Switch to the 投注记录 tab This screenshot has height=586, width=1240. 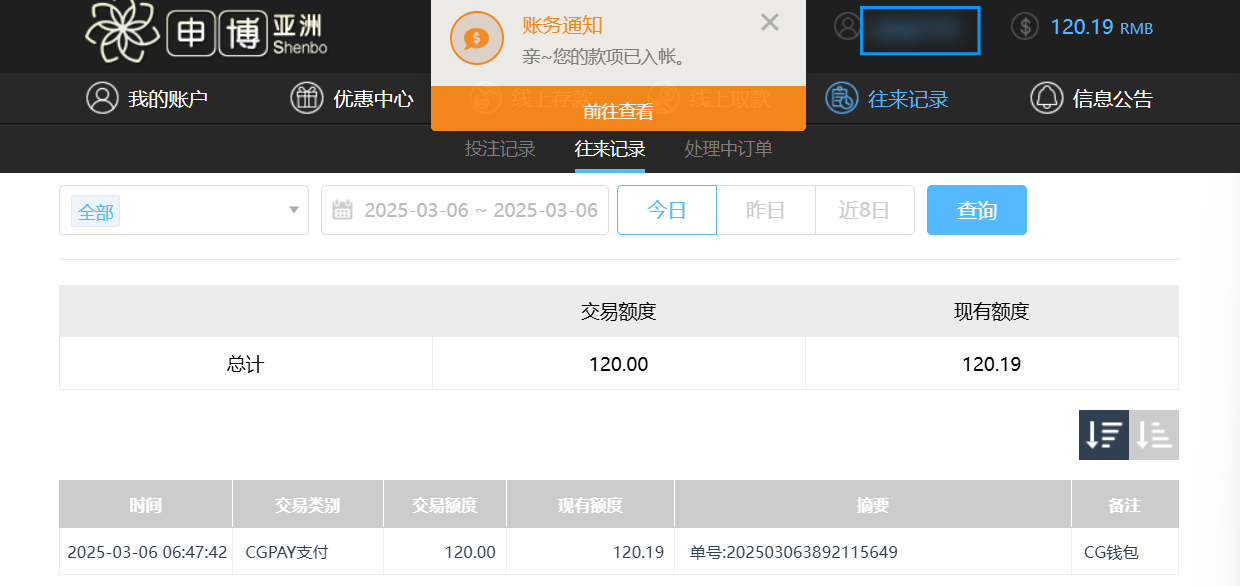[500, 150]
